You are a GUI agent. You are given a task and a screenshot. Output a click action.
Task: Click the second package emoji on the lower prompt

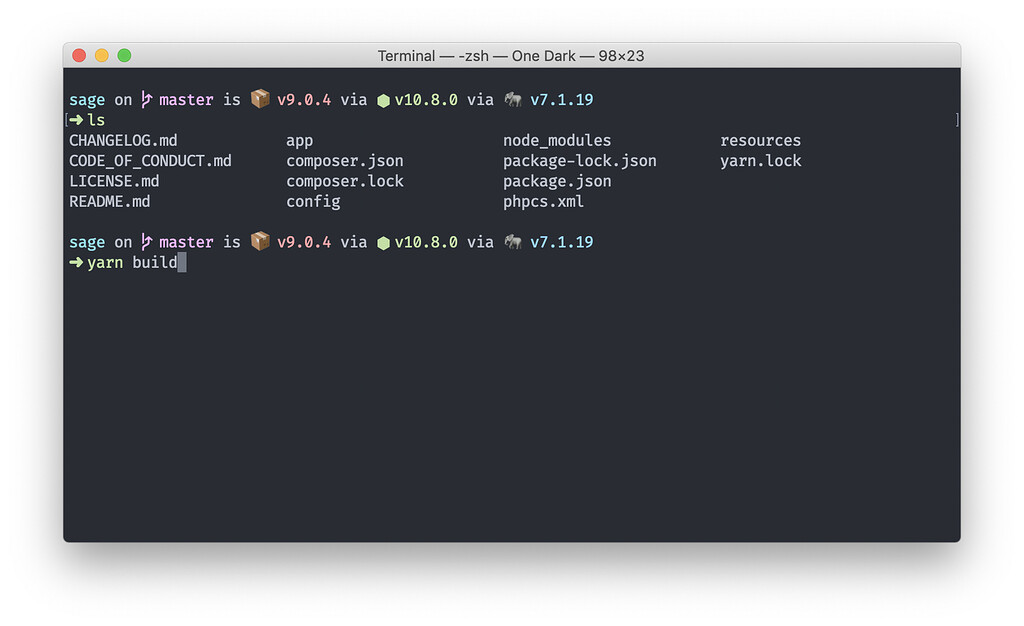point(259,241)
